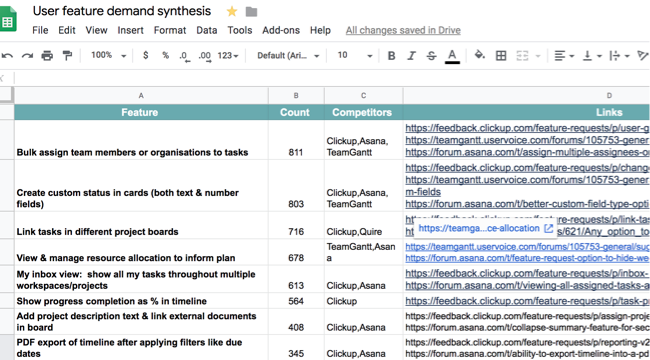Viewport: 650px width, 360px height.
Task: Move document using the folder icon
Action: 251,12
